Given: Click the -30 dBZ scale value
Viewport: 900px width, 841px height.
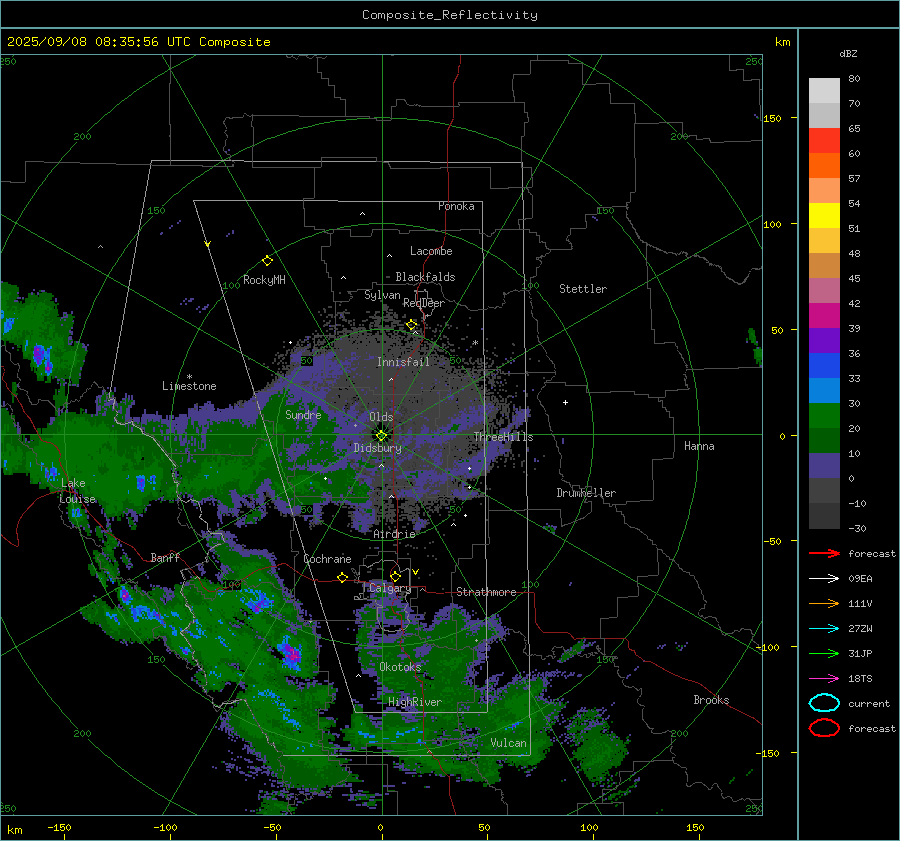Looking at the screenshot, I should coord(857,528).
